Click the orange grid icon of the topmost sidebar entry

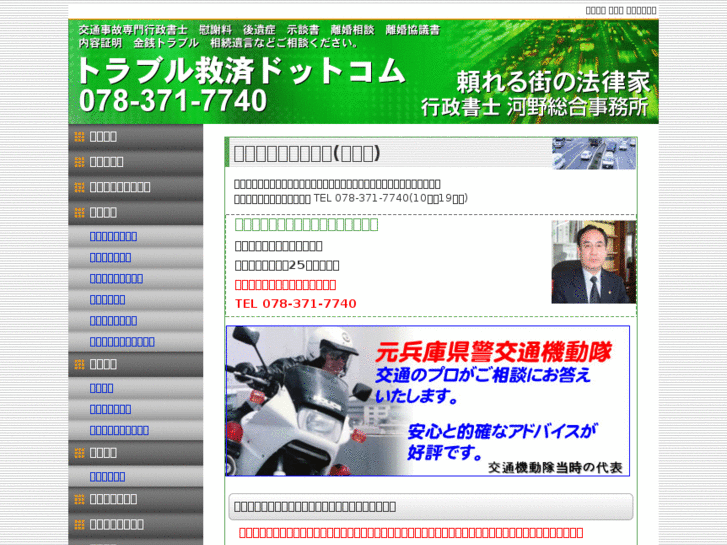point(79,136)
